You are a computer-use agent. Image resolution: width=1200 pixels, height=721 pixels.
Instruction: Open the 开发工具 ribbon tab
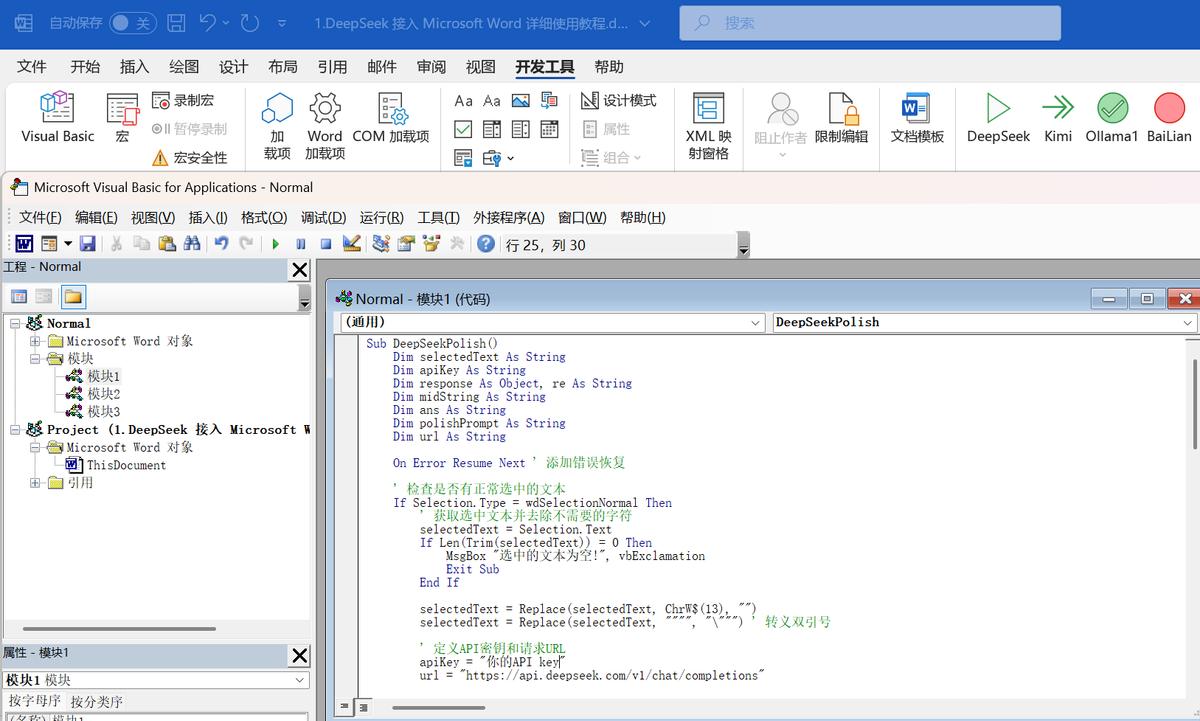point(545,67)
